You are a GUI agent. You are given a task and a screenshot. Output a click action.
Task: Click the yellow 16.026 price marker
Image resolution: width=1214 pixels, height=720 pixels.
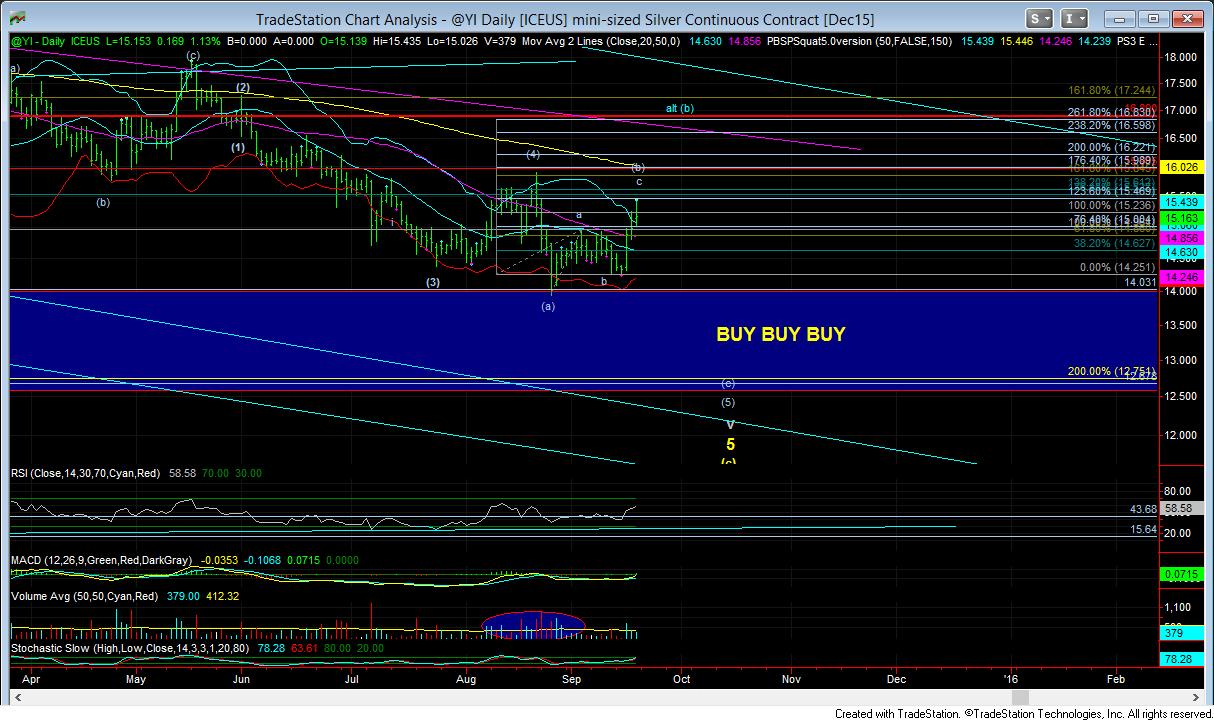pyautogui.click(x=1182, y=168)
